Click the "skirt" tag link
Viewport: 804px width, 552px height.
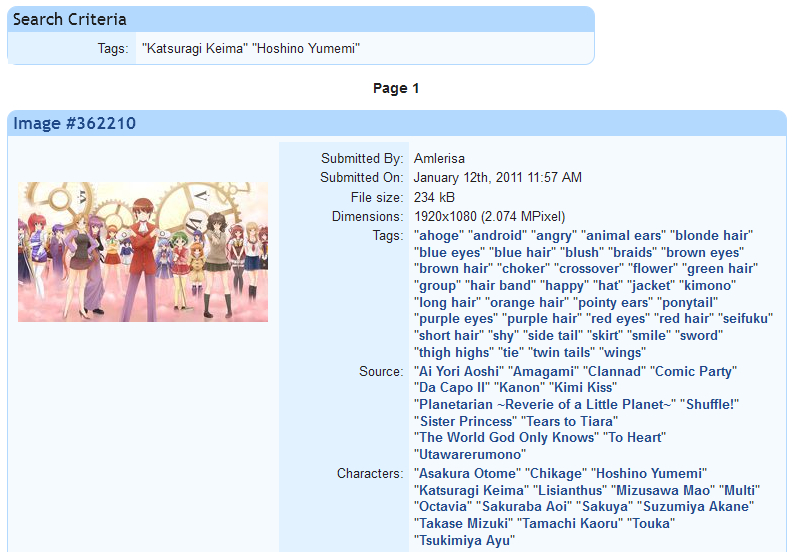tap(606, 335)
